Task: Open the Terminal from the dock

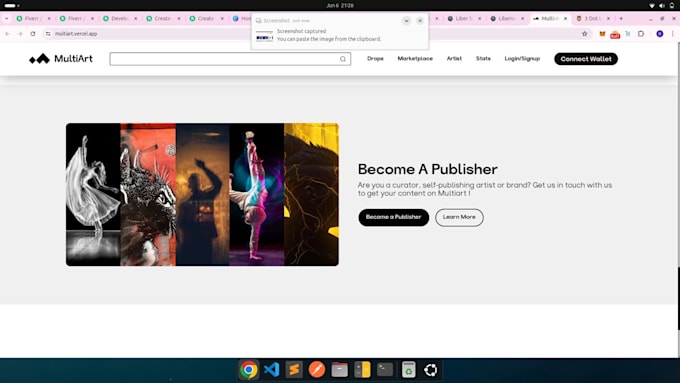Action: (x=385, y=370)
